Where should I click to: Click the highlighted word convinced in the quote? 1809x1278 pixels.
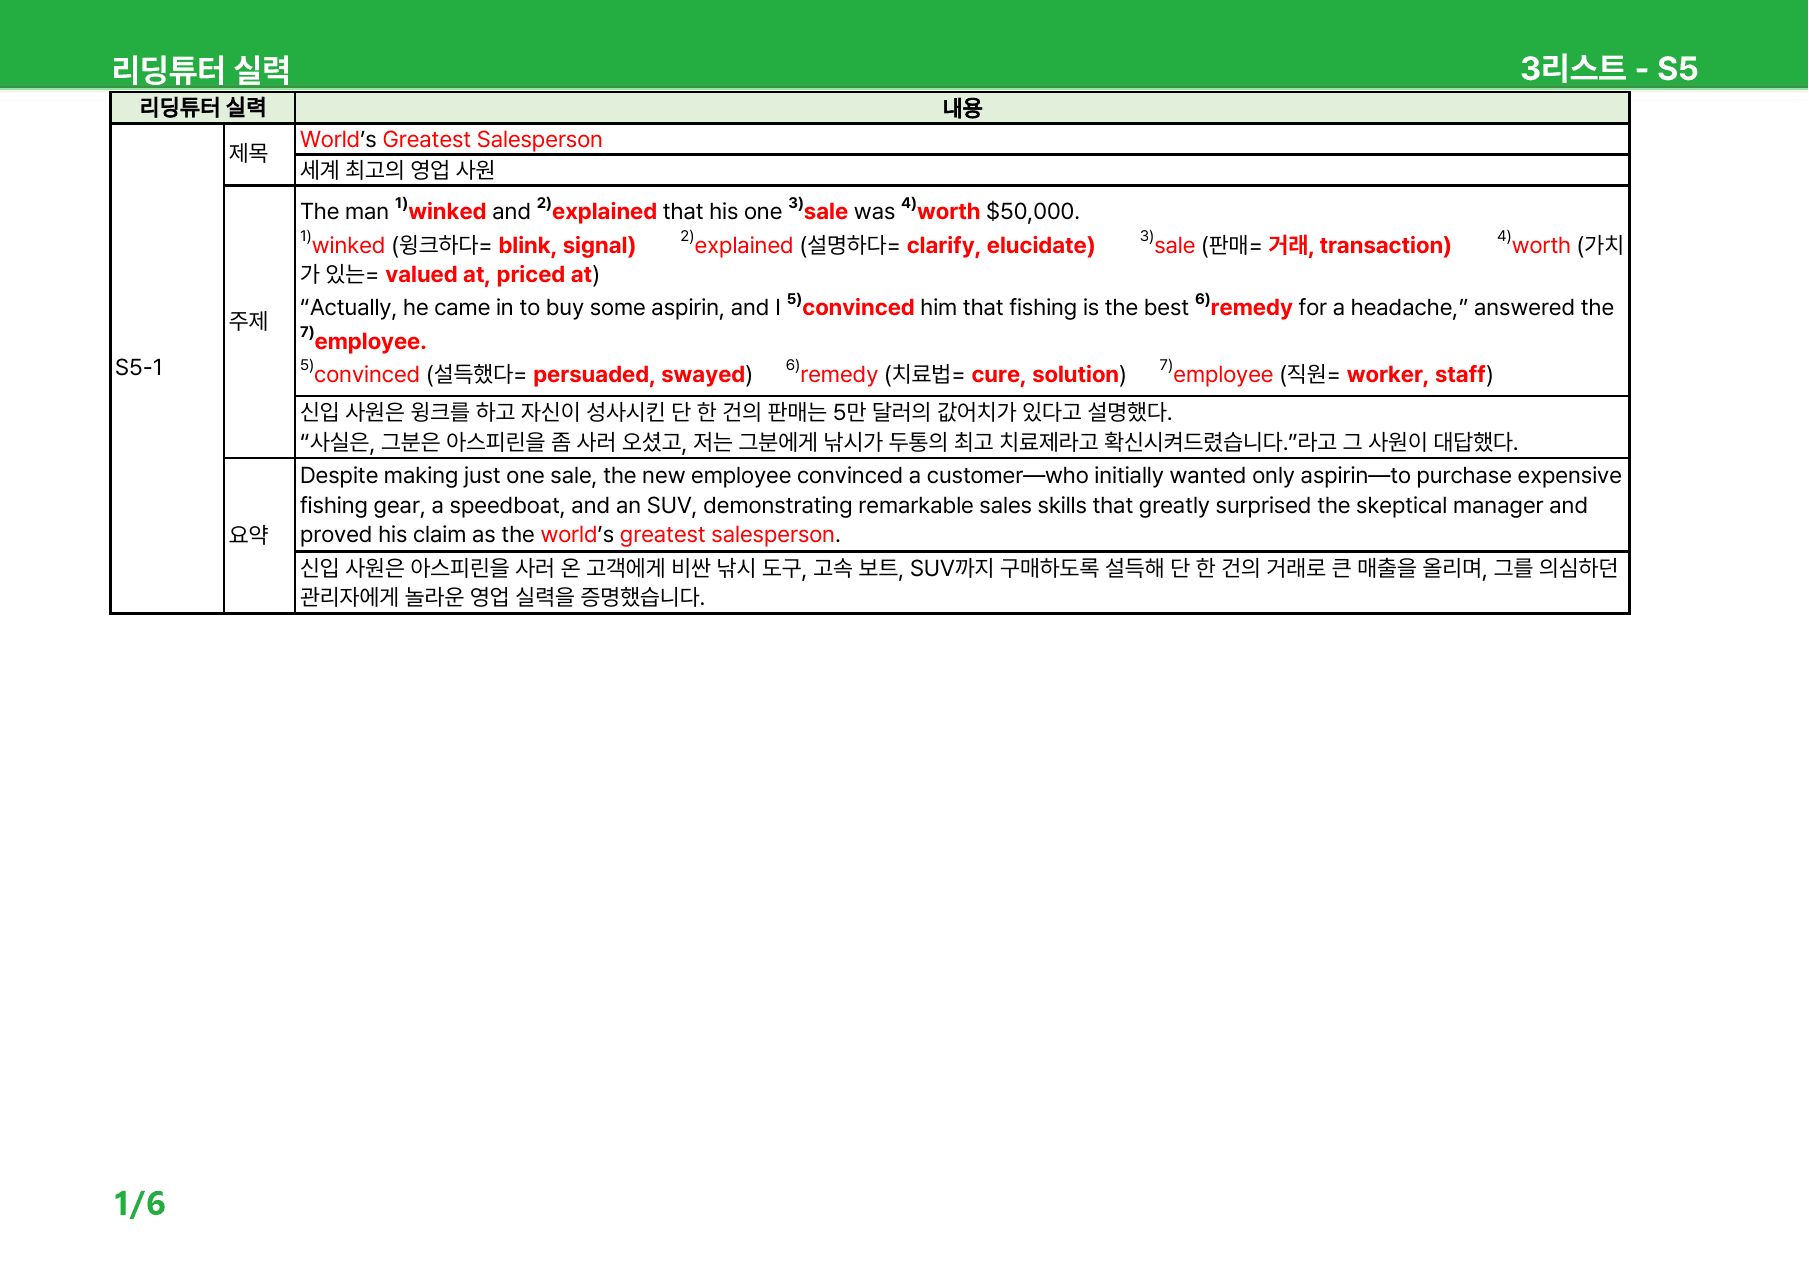(858, 307)
